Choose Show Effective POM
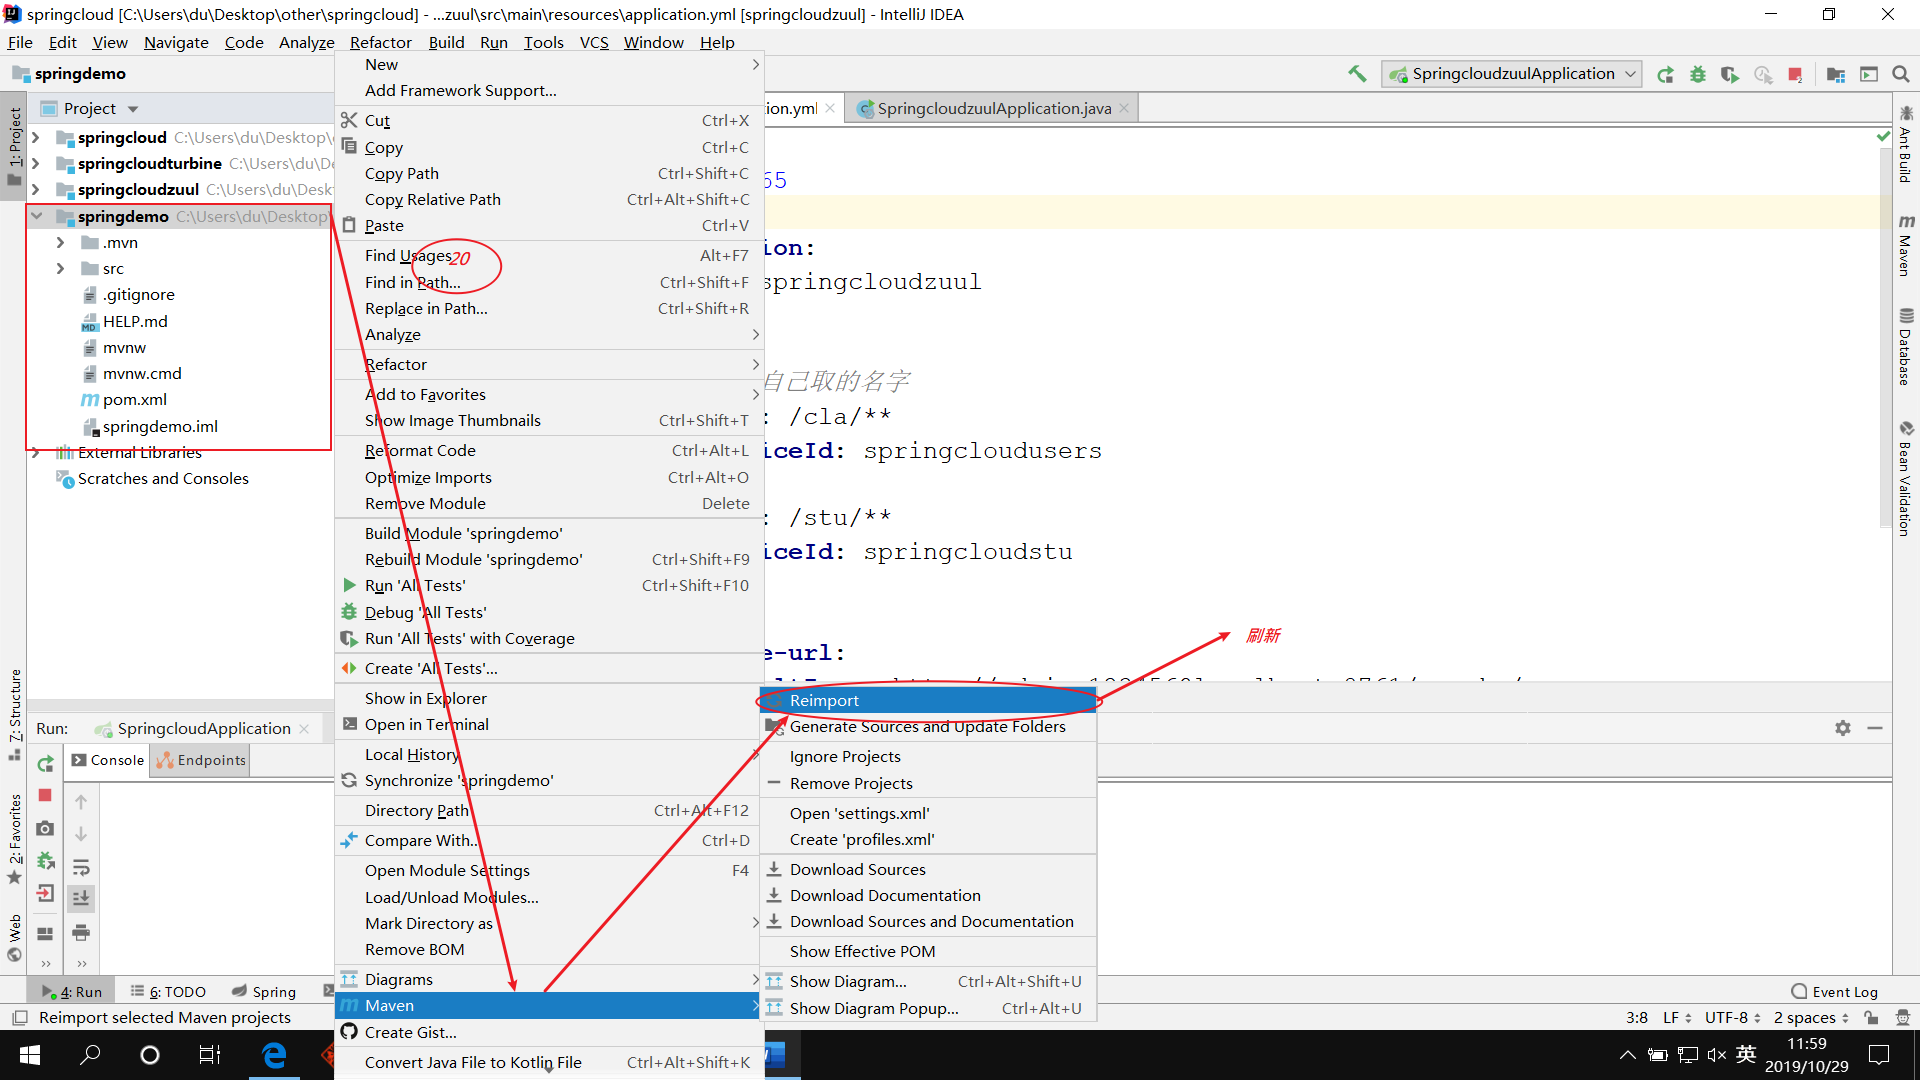This screenshot has width=1920, height=1080. [x=929, y=951]
